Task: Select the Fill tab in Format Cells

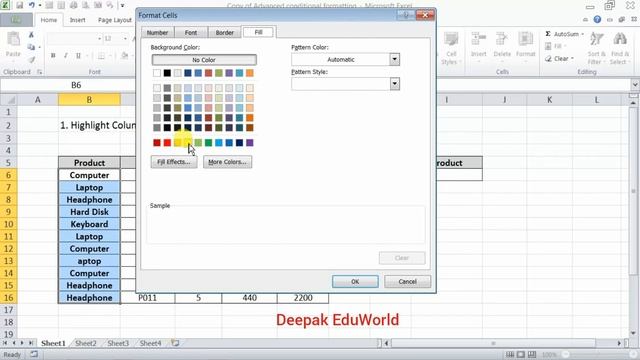Action: (x=259, y=32)
